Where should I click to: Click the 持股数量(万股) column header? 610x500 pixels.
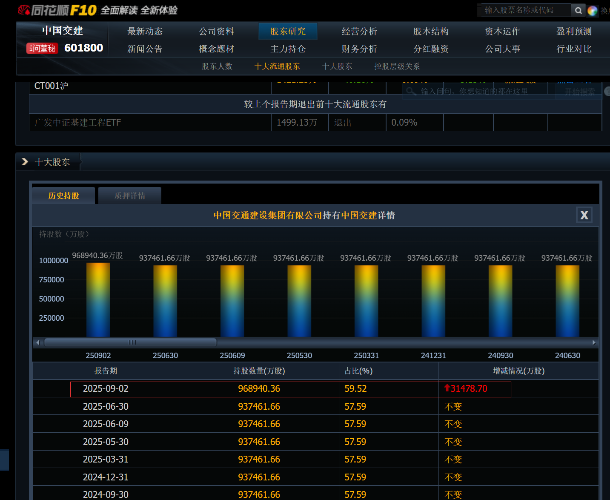coord(259,371)
